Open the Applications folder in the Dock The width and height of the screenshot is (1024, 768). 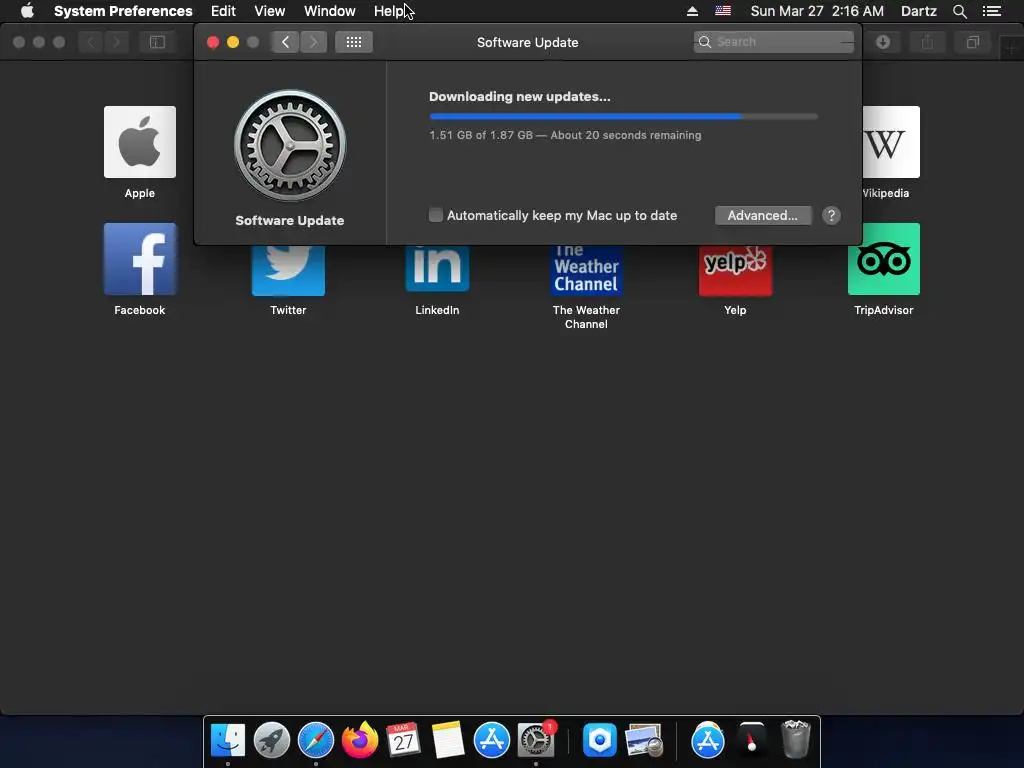tap(708, 740)
